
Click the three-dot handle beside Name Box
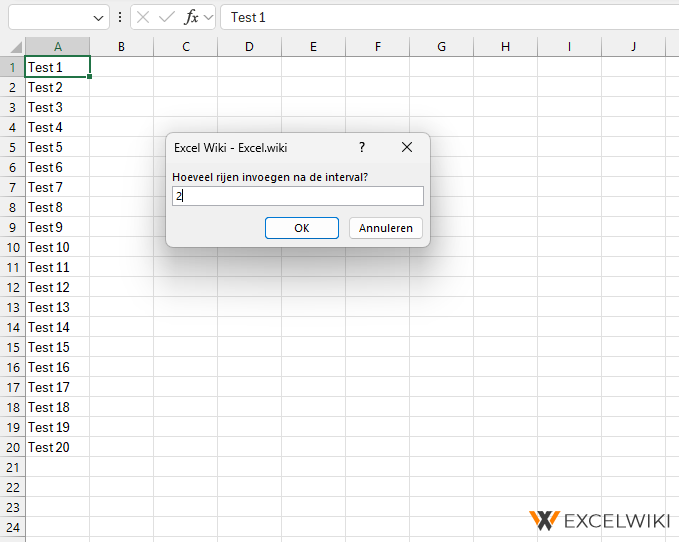tap(120, 17)
